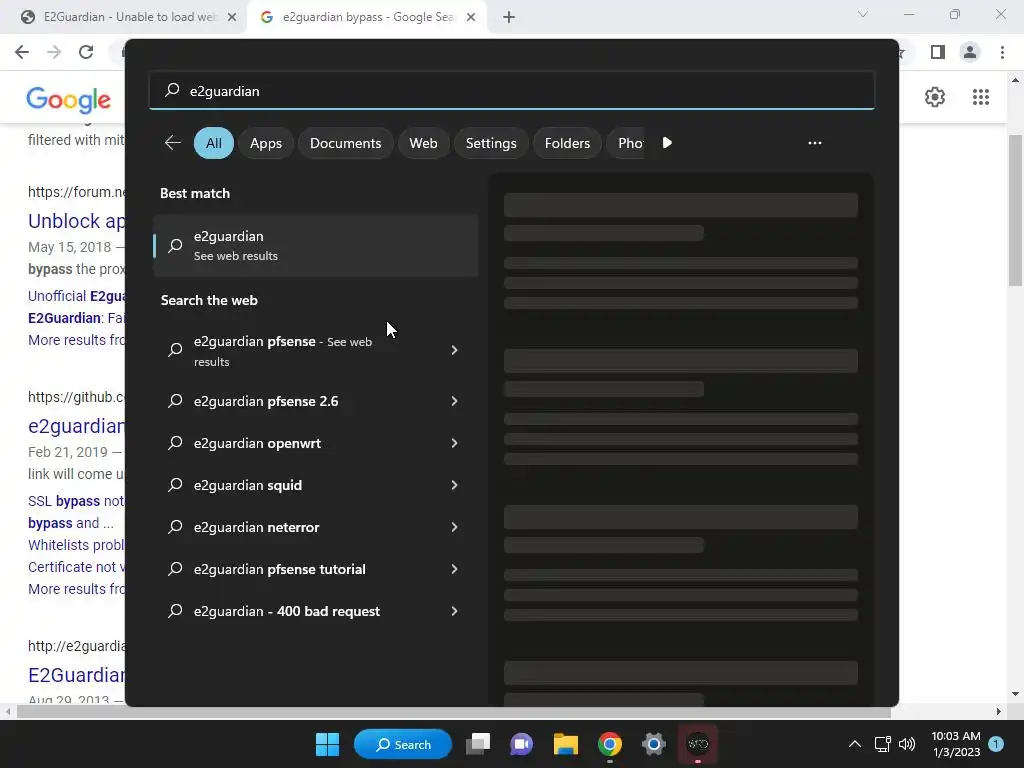Open the SSL bypass sublink in Chrome
1024x768 pixels.
coord(76,501)
